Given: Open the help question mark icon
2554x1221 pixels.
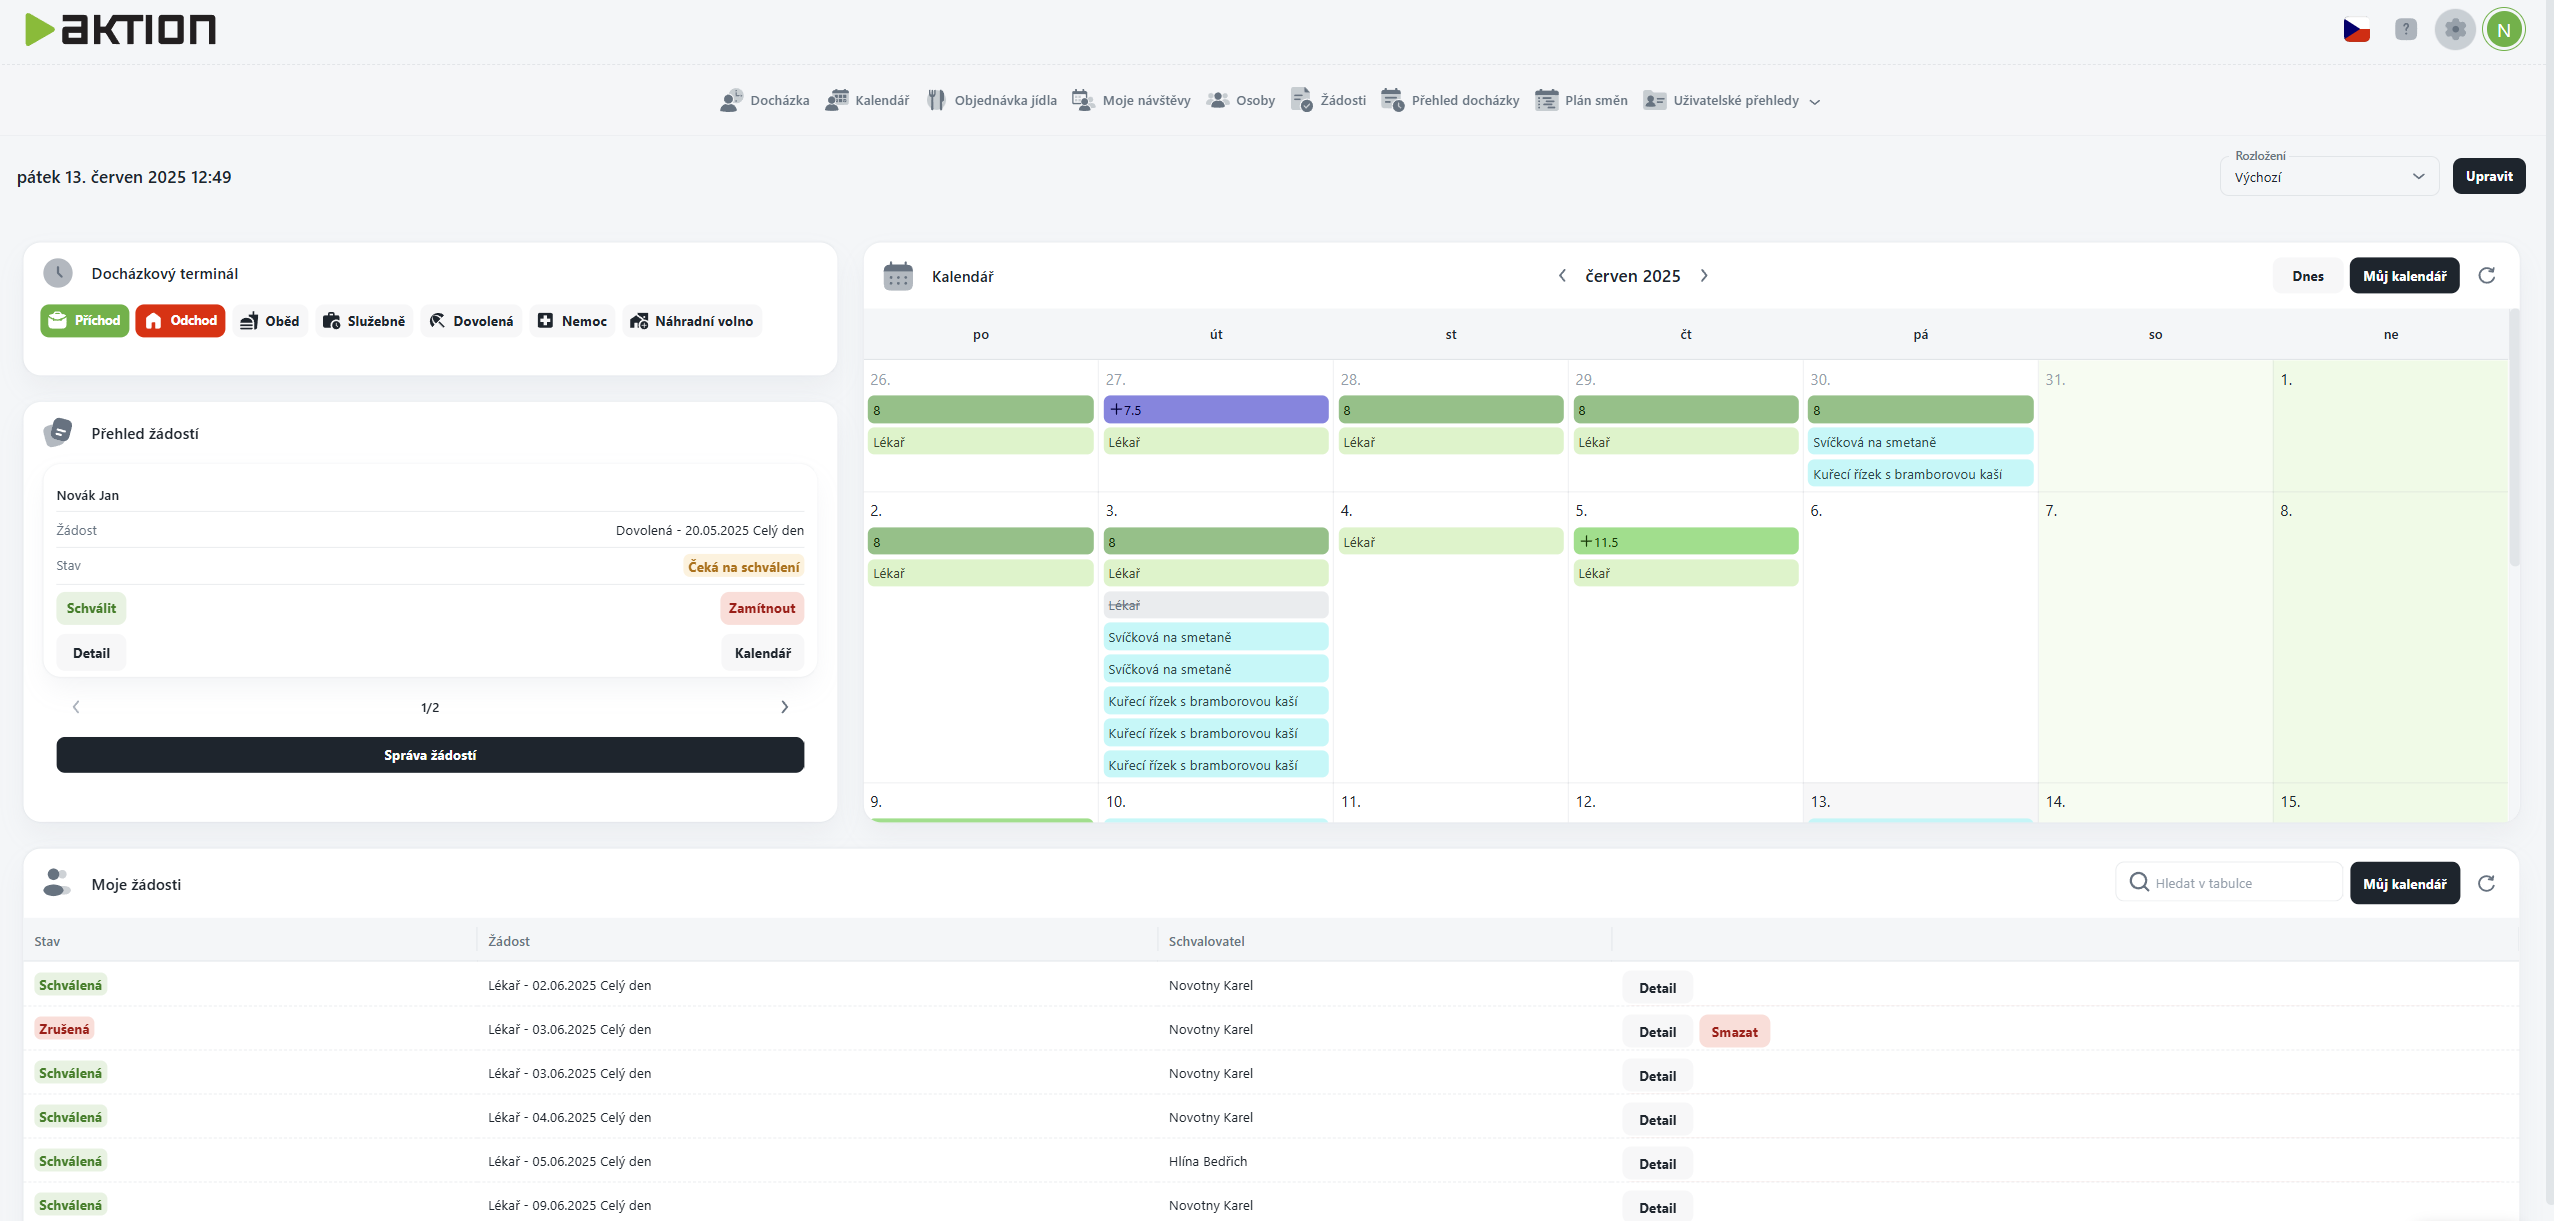Looking at the screenshot, I should pyautogui.click(x=2406, y=30).
